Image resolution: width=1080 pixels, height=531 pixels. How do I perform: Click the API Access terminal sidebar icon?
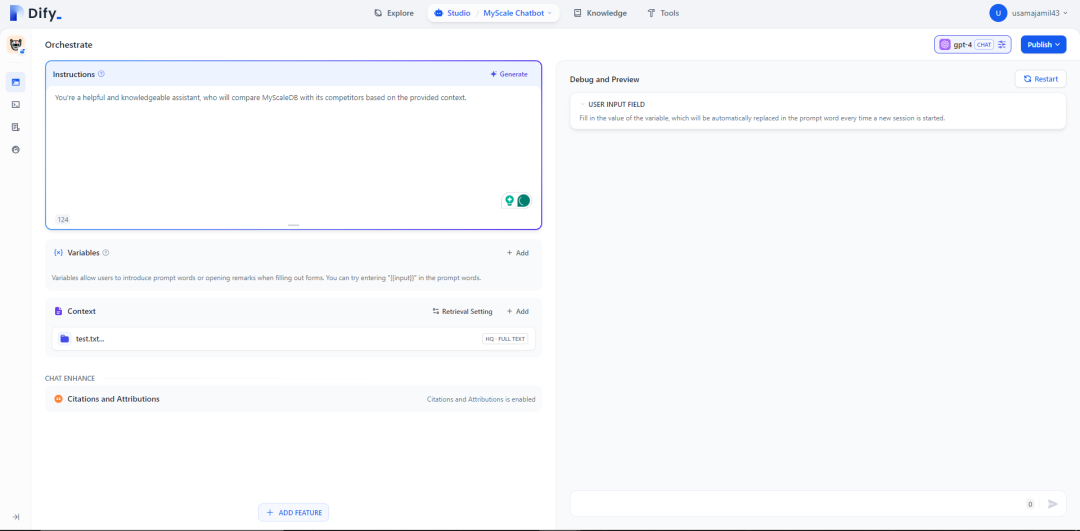(16, 104)
